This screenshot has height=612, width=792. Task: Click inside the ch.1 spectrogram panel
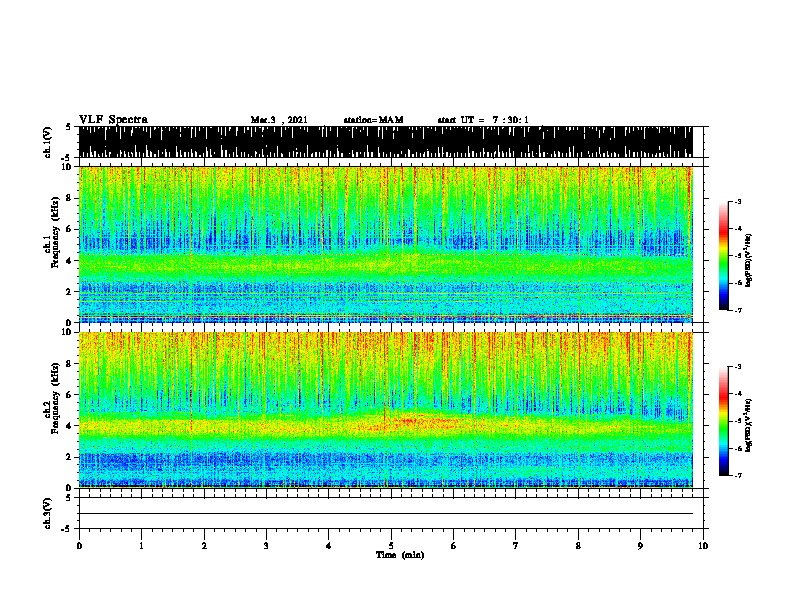coord(385,244)
